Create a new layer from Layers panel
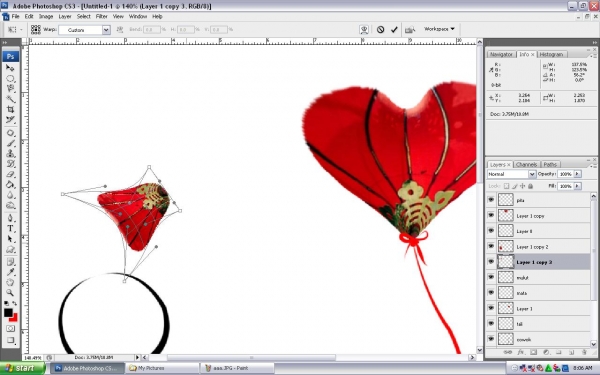 [x=571, y=352]
